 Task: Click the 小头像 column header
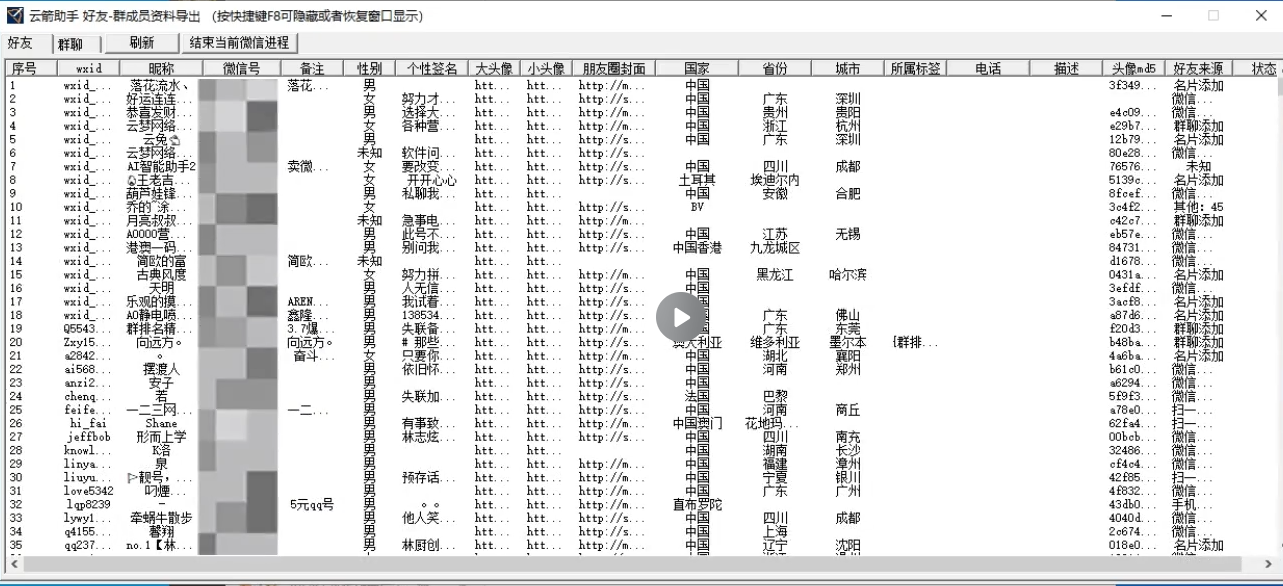pyautogui.click(x=546, y=68)
